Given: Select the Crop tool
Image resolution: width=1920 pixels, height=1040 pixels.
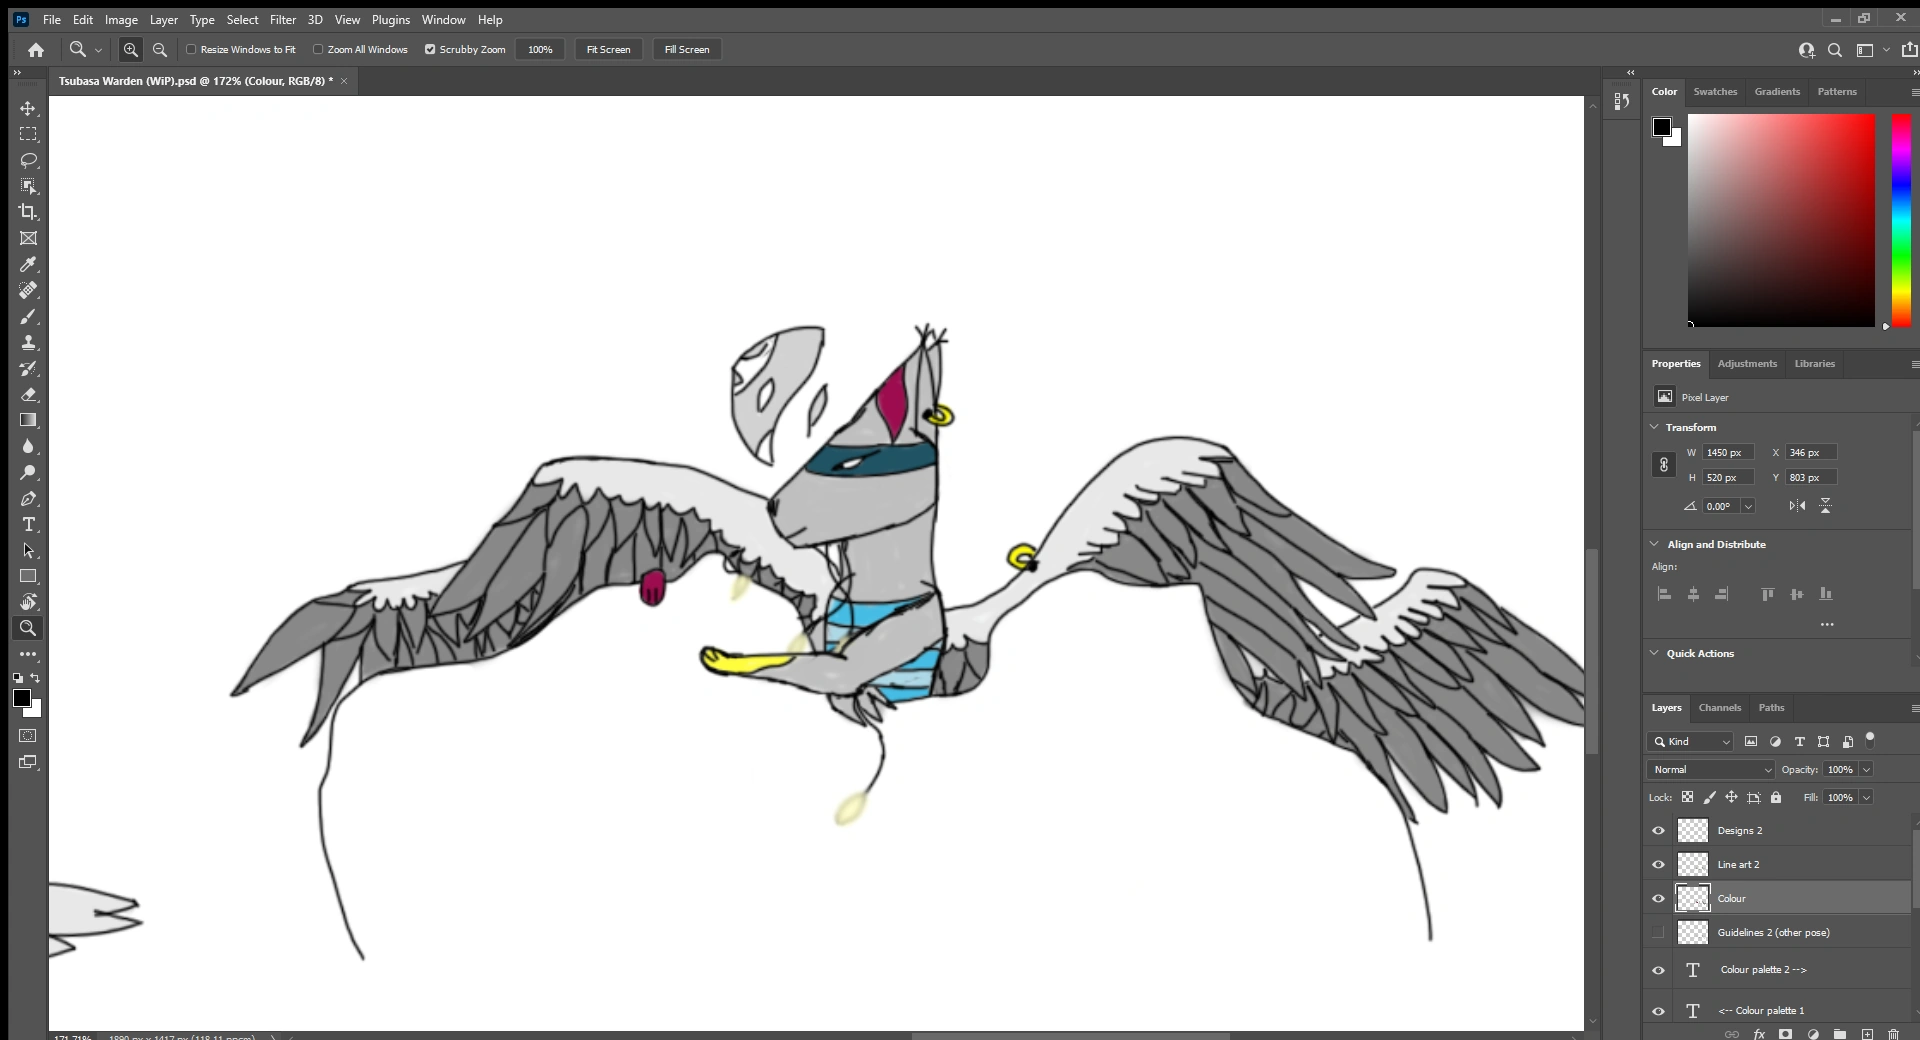Looking at the screenshot, I should click(28, 212).
